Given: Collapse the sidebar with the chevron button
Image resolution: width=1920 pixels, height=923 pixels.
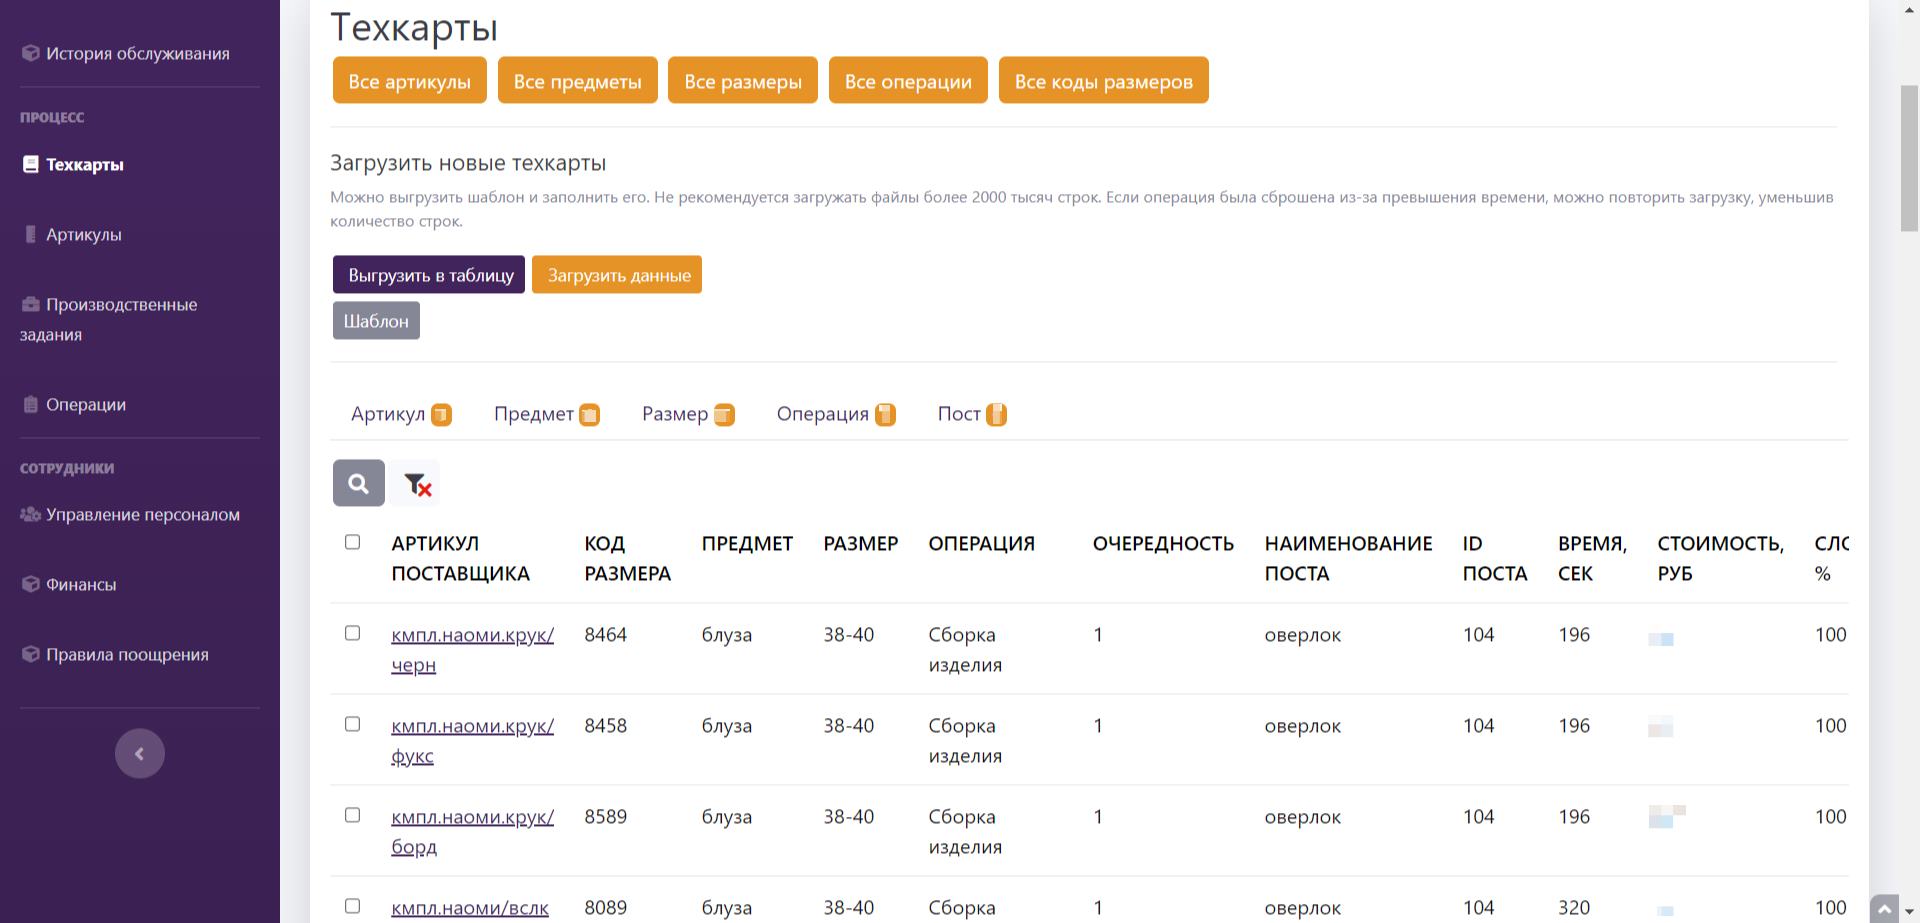Looking at the screenshot, I should (x=140, y=754).
